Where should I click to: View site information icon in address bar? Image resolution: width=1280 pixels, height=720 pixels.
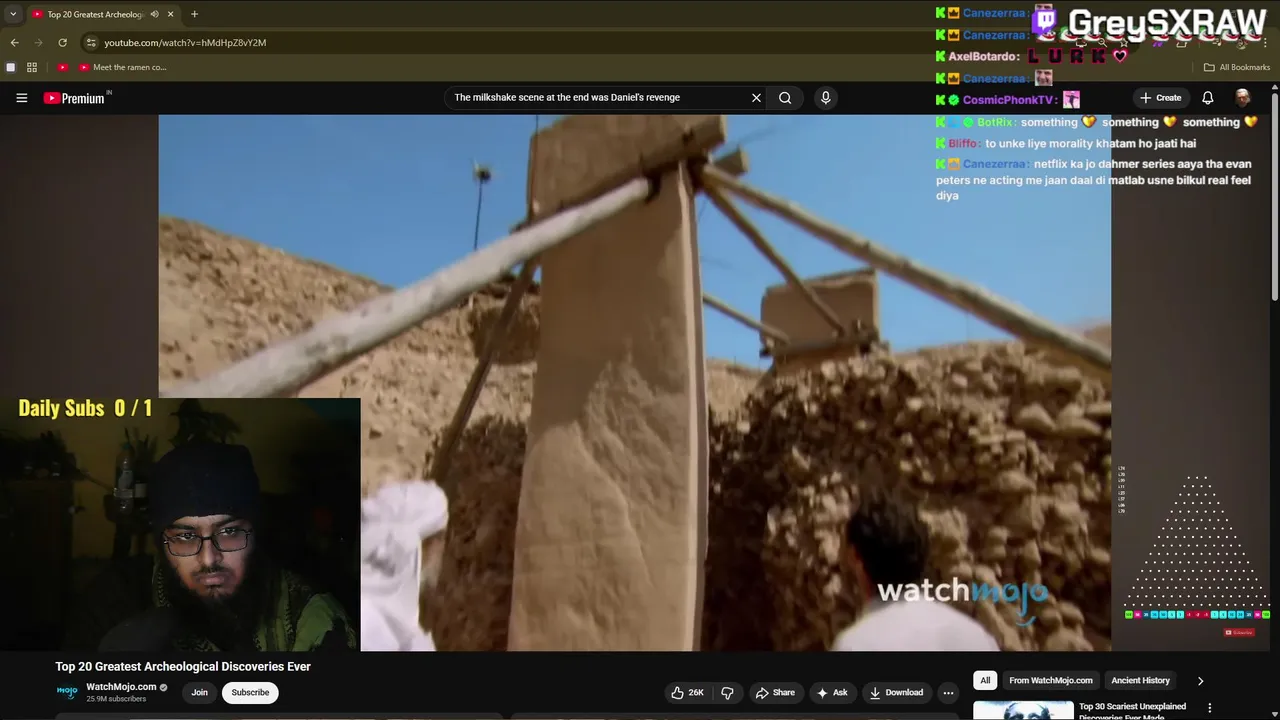(91, 43)
